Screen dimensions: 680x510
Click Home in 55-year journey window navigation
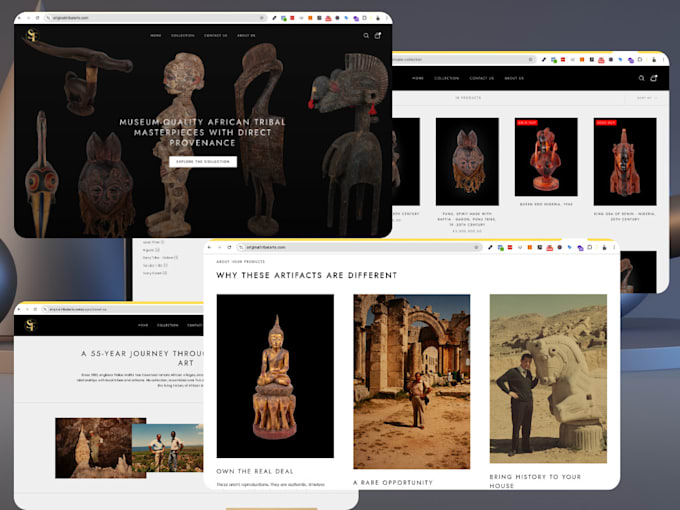click(143, 325)
